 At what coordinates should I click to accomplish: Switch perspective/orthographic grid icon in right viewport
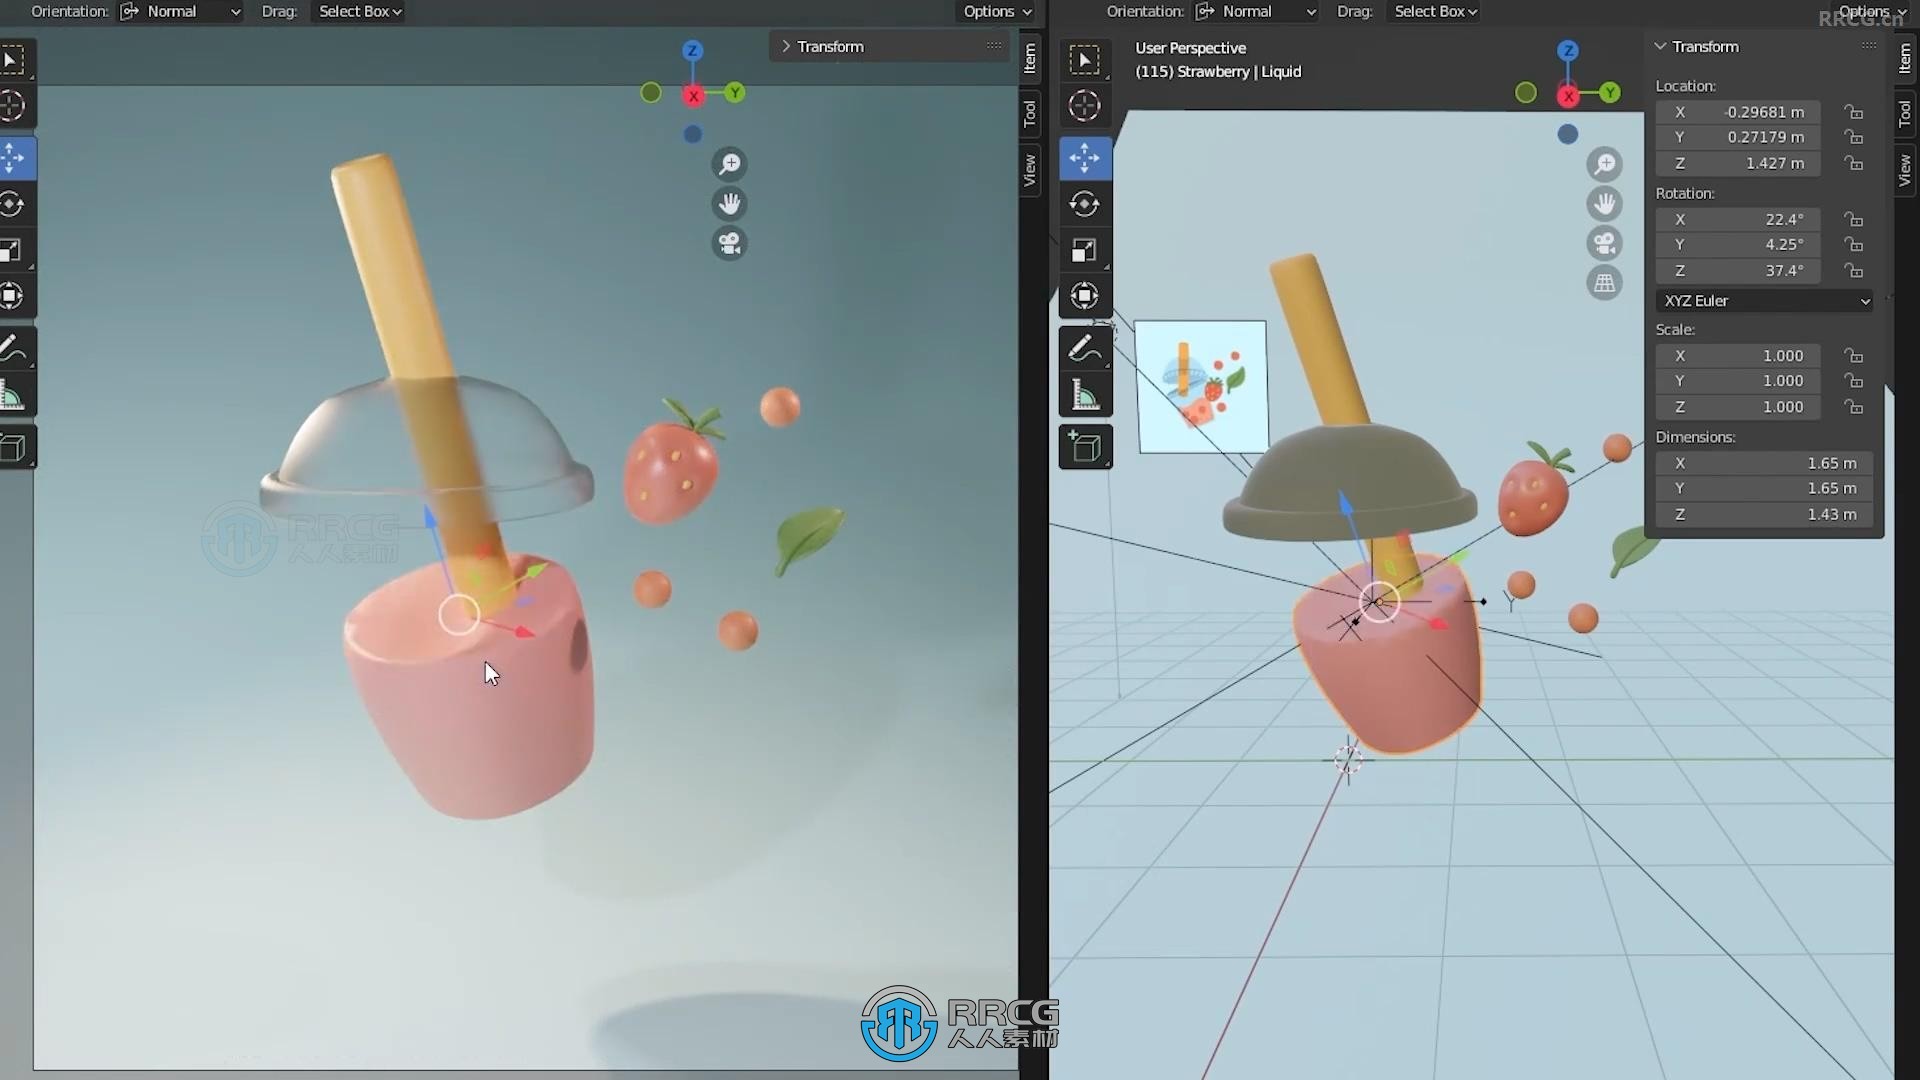[1605, 283]
